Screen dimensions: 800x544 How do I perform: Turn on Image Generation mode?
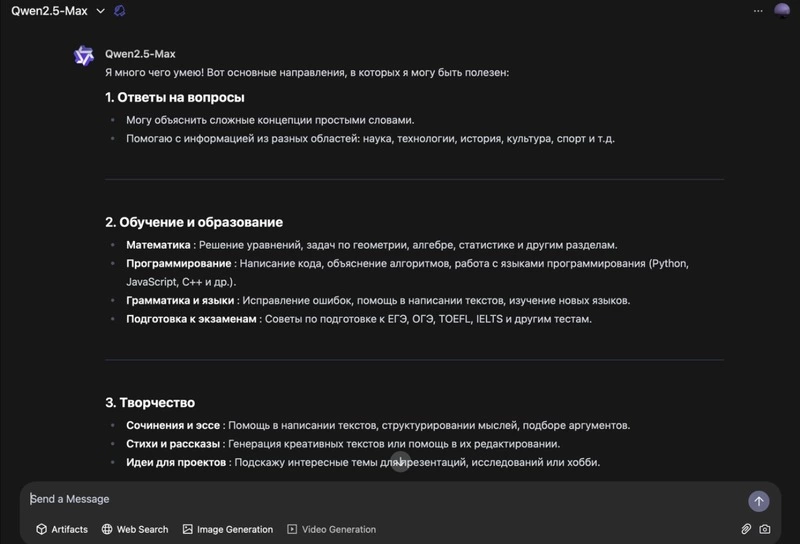pos(226,529)
